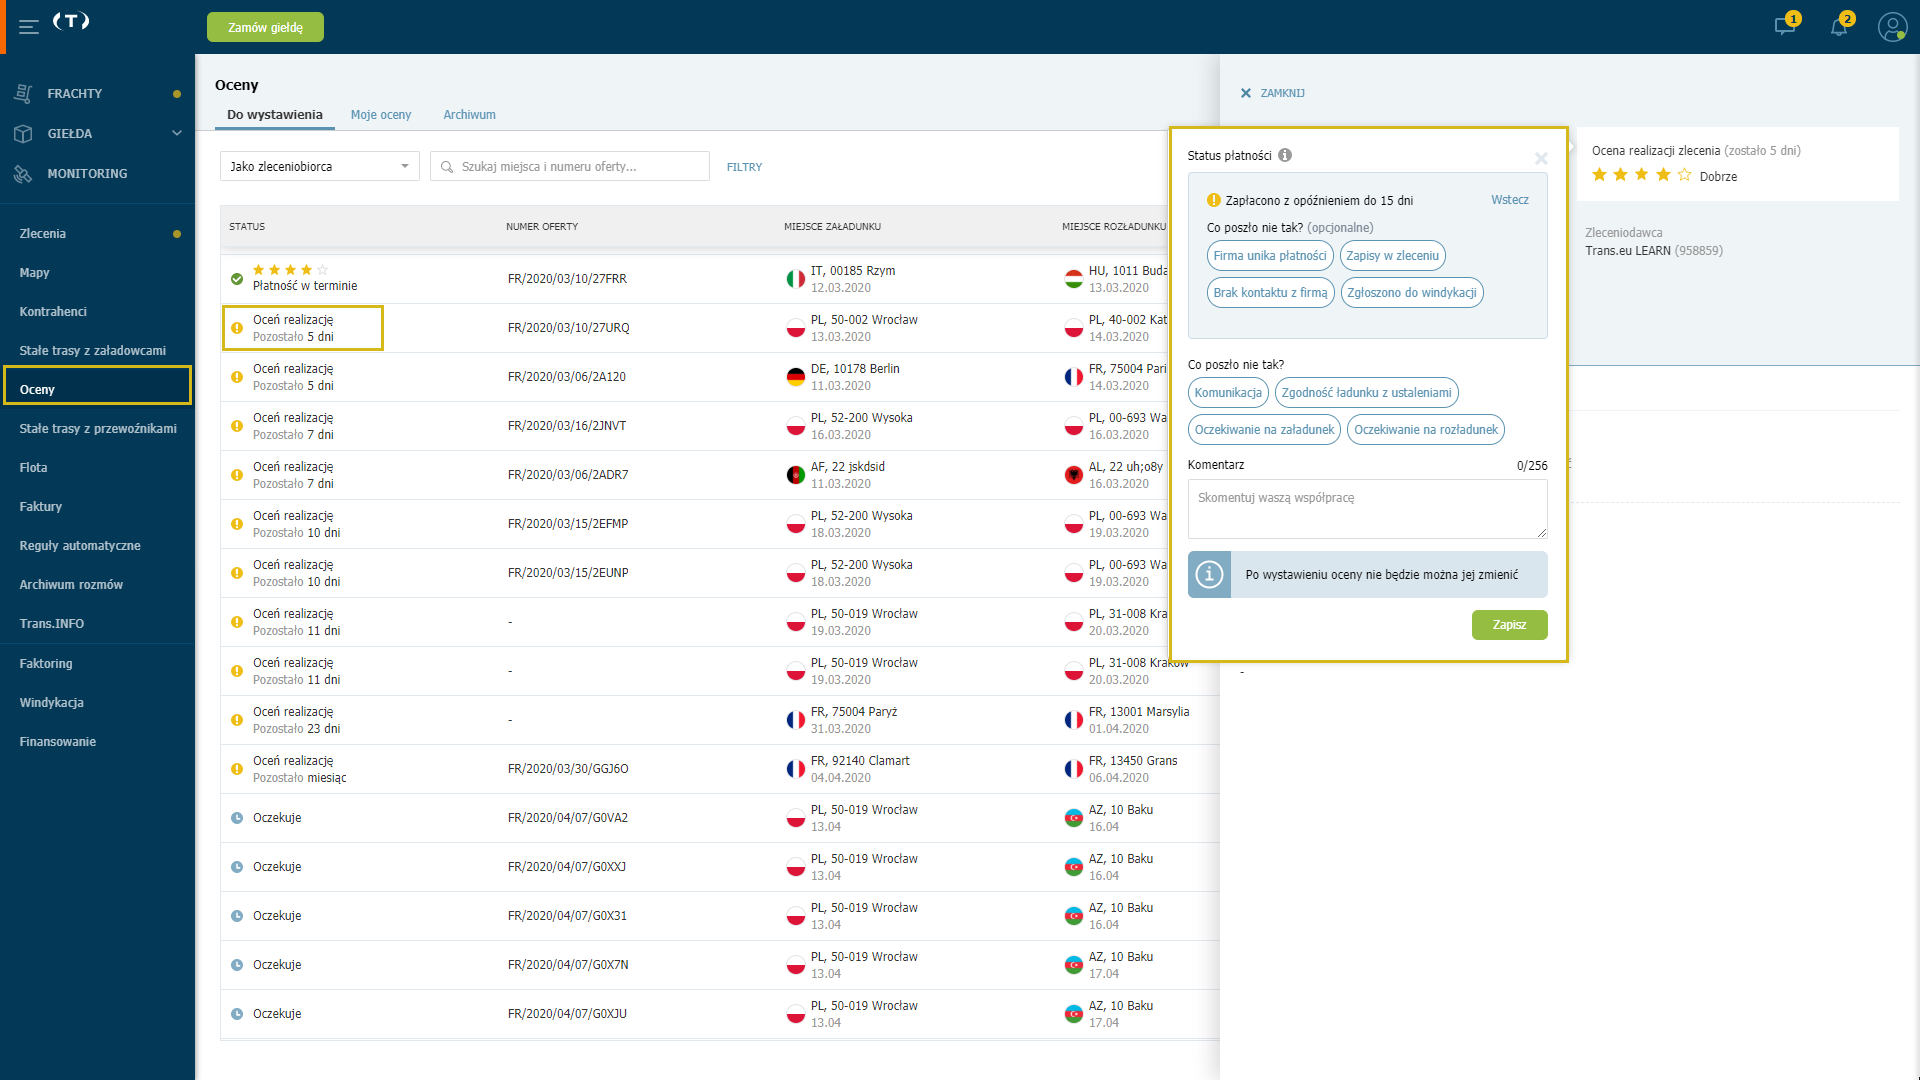Toggle the Brak kontaktu z firmą tag
The width and height of the screenshot is (1920, 1080).
(1270, 293)
